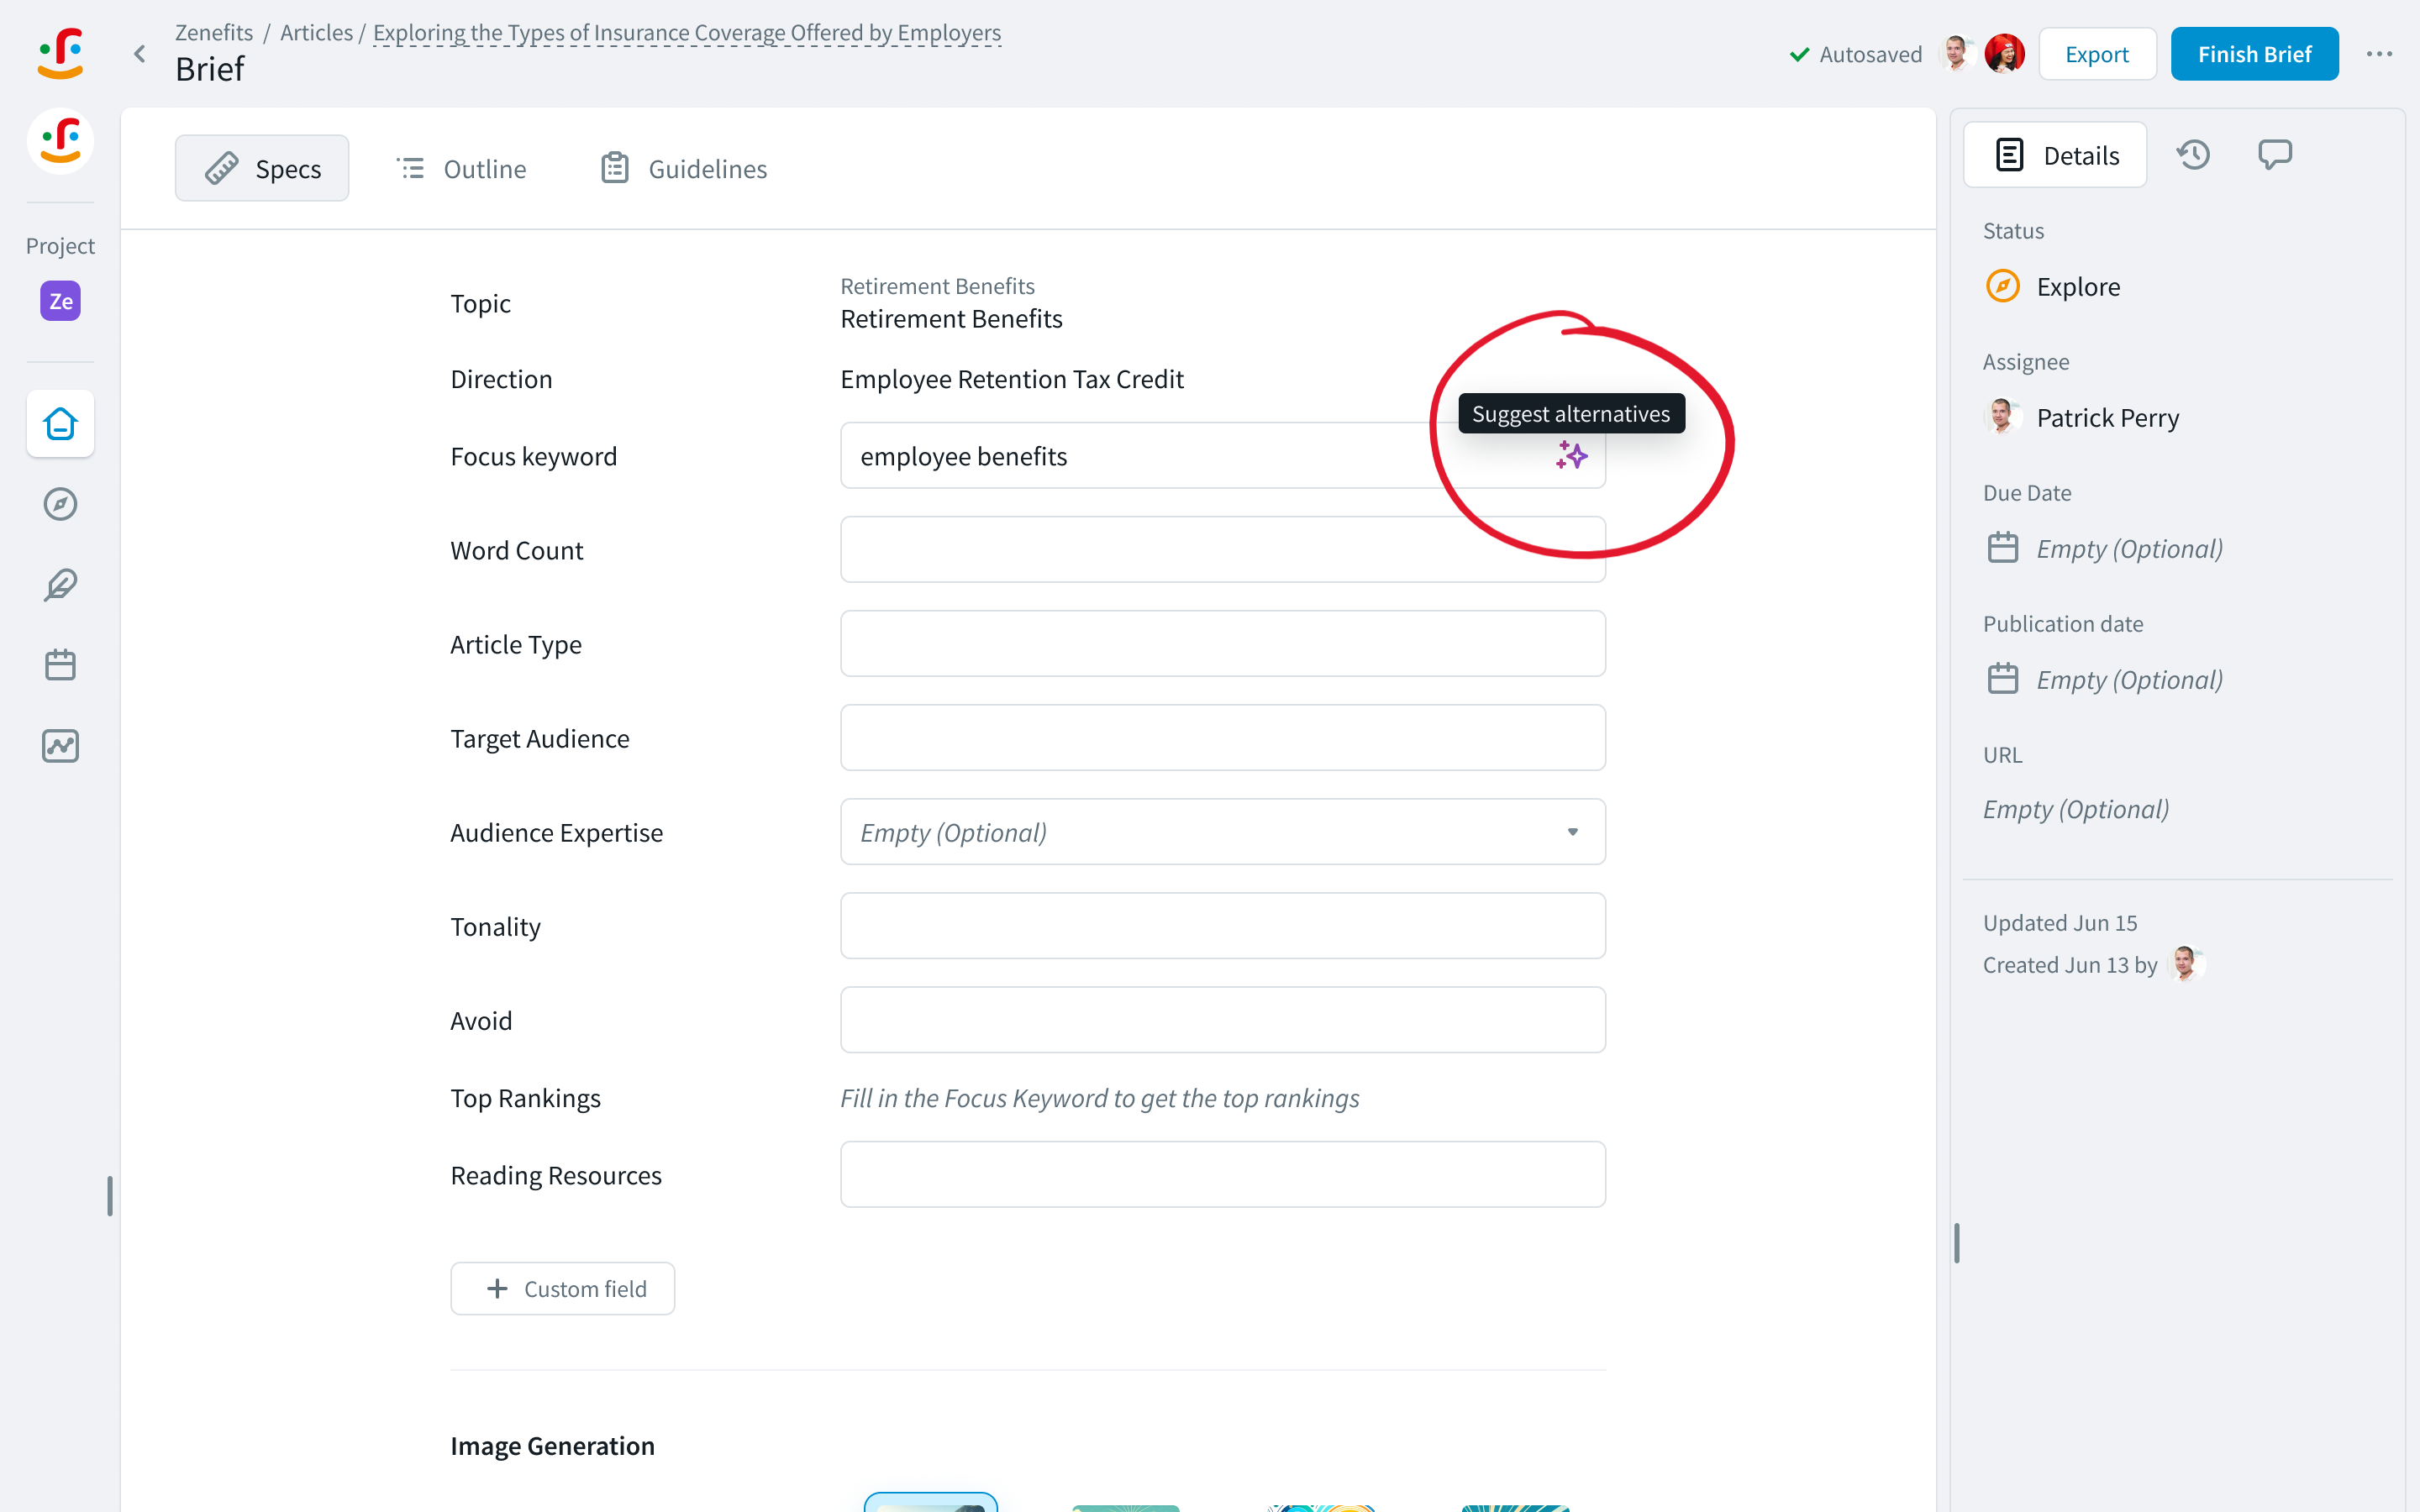Screen dimensions: 2420x1512
Task: Click the Reading Resources input field
Action: tap(1223, 1174)
